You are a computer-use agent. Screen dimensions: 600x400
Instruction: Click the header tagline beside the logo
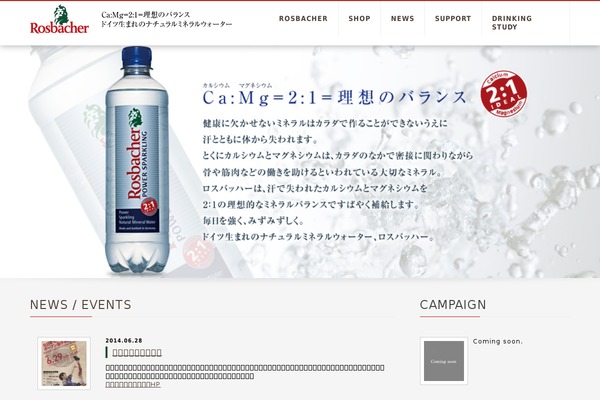[166, 19]
